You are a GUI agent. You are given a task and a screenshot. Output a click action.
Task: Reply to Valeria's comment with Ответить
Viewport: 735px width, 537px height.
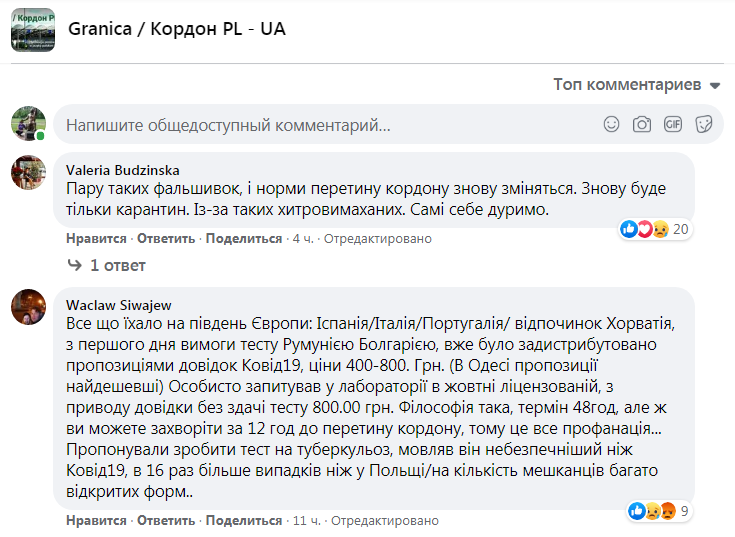coord(166,239)
